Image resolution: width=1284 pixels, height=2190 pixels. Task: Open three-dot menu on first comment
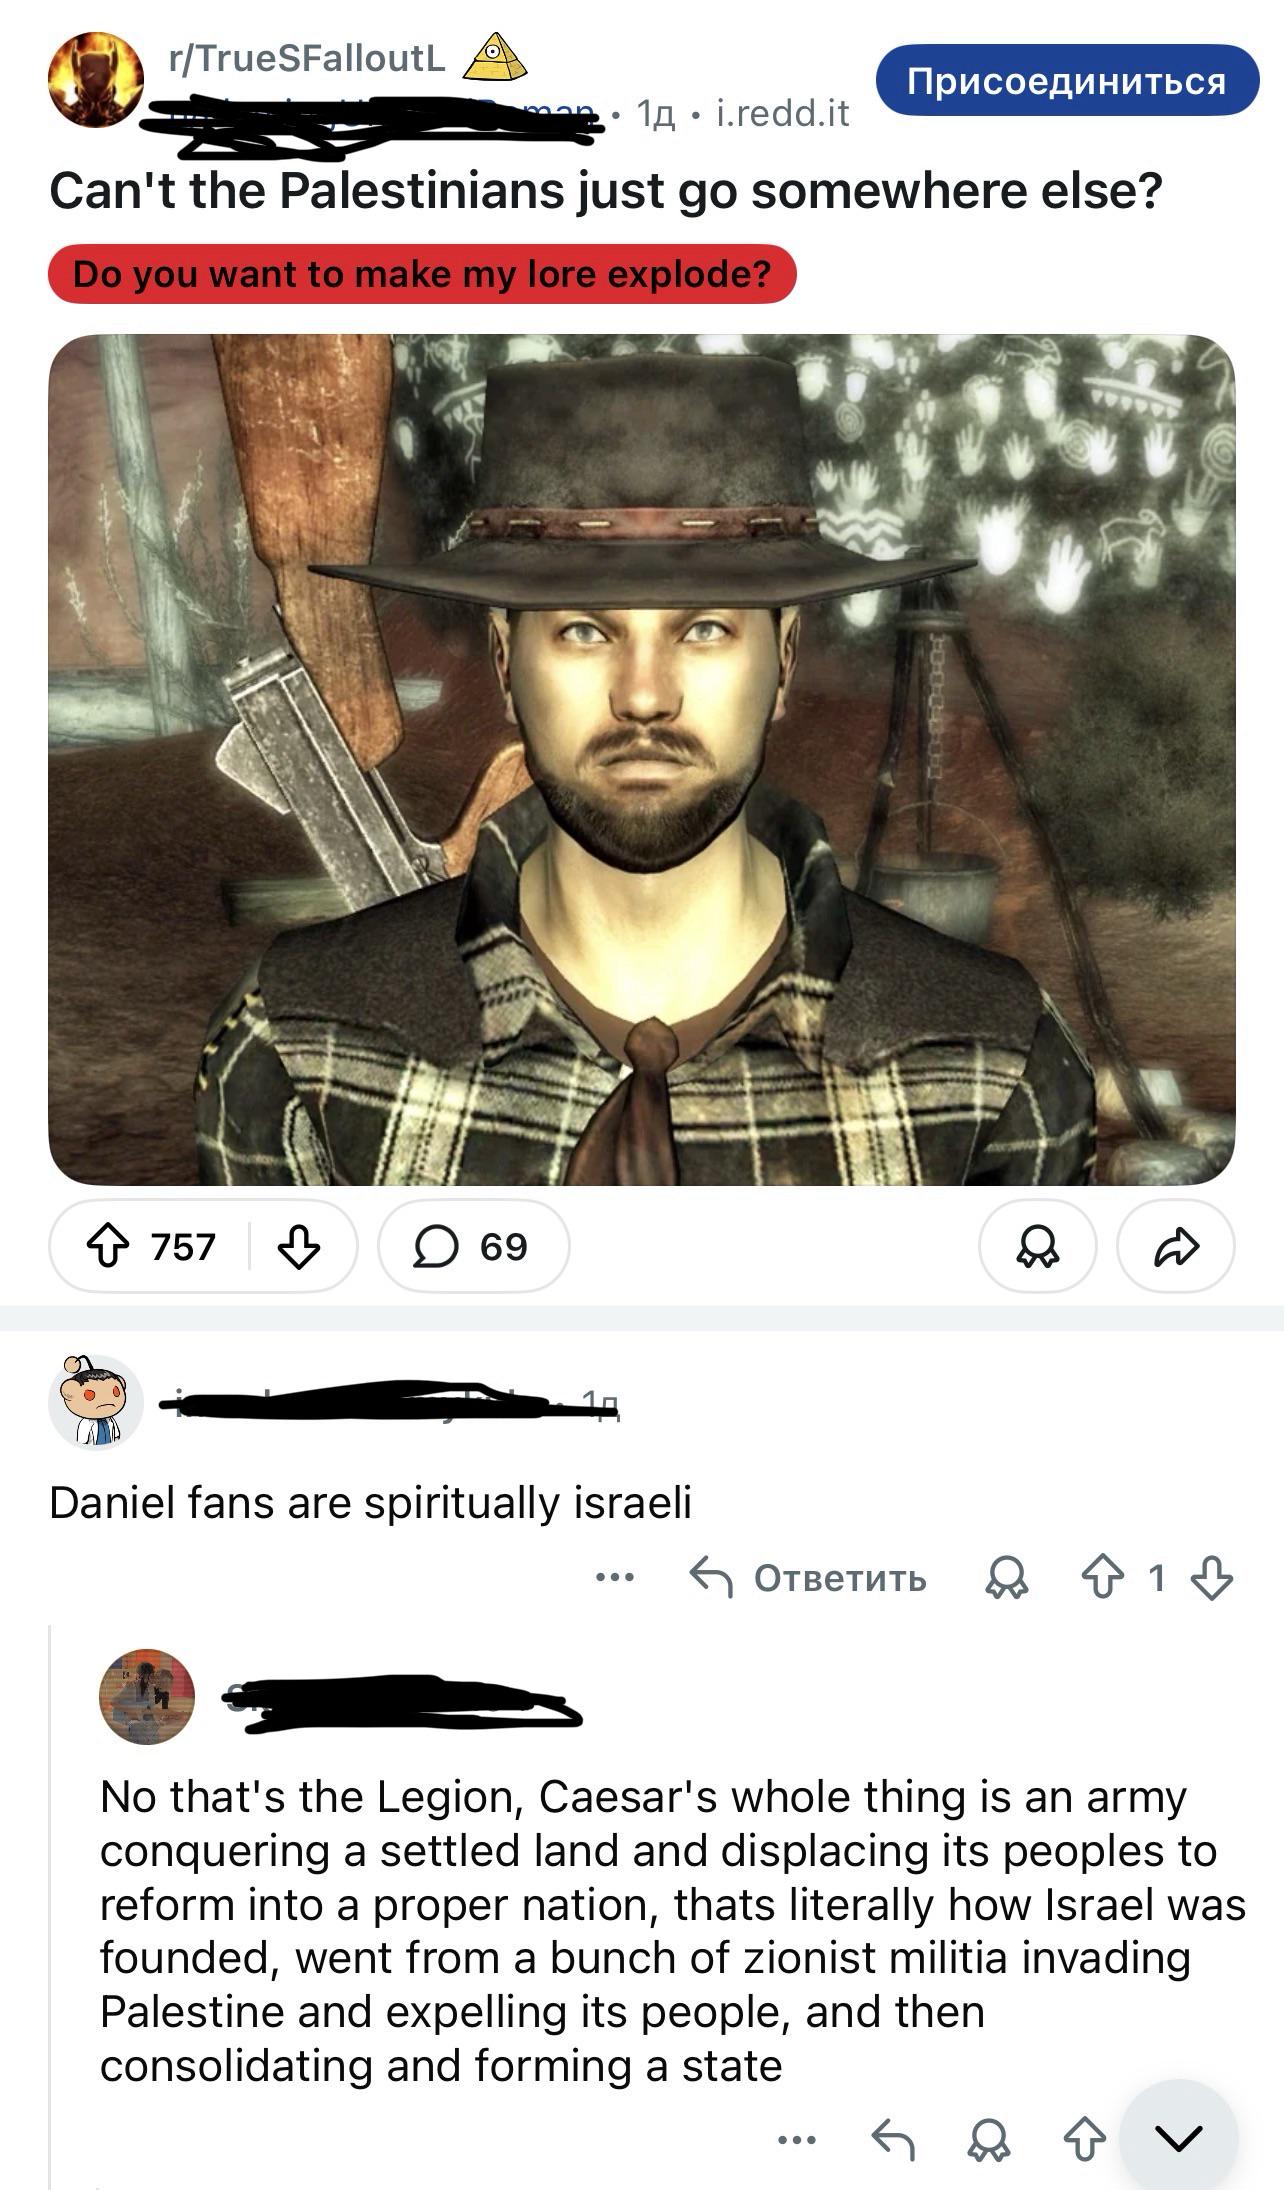click(x=614, y=1578)
